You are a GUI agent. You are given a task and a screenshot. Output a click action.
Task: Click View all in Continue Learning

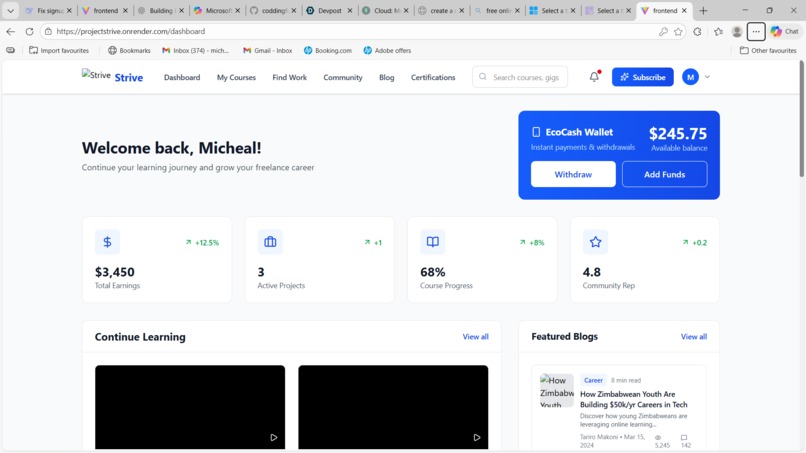click(475, 337)
